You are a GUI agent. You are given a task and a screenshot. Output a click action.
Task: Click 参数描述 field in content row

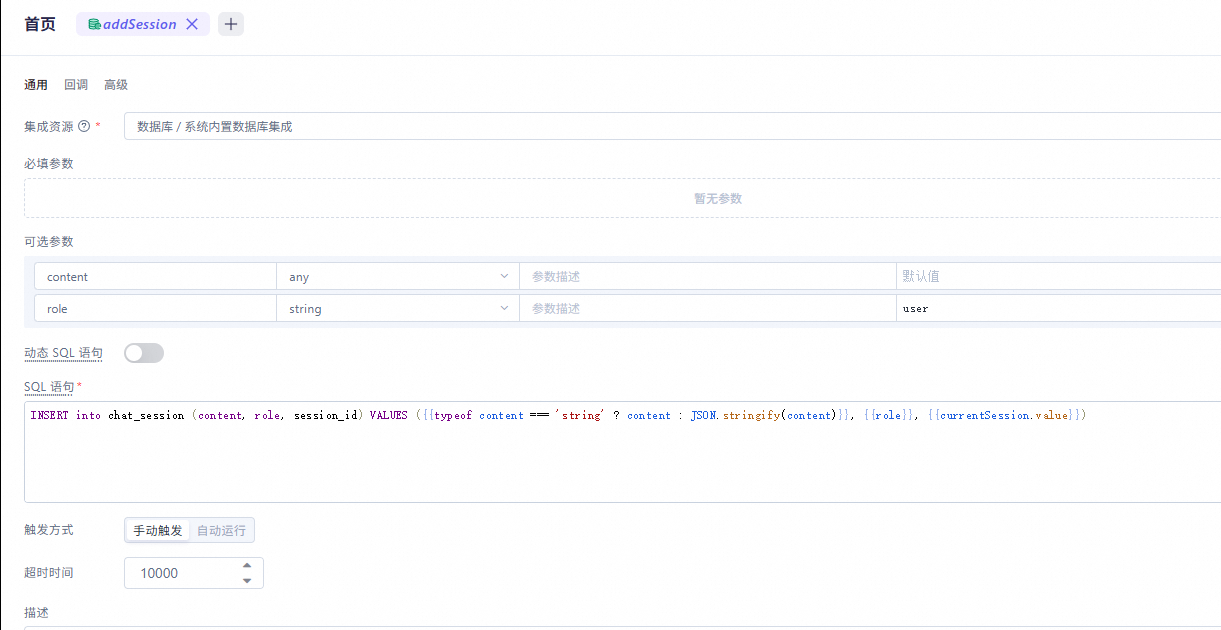[707, 277]
